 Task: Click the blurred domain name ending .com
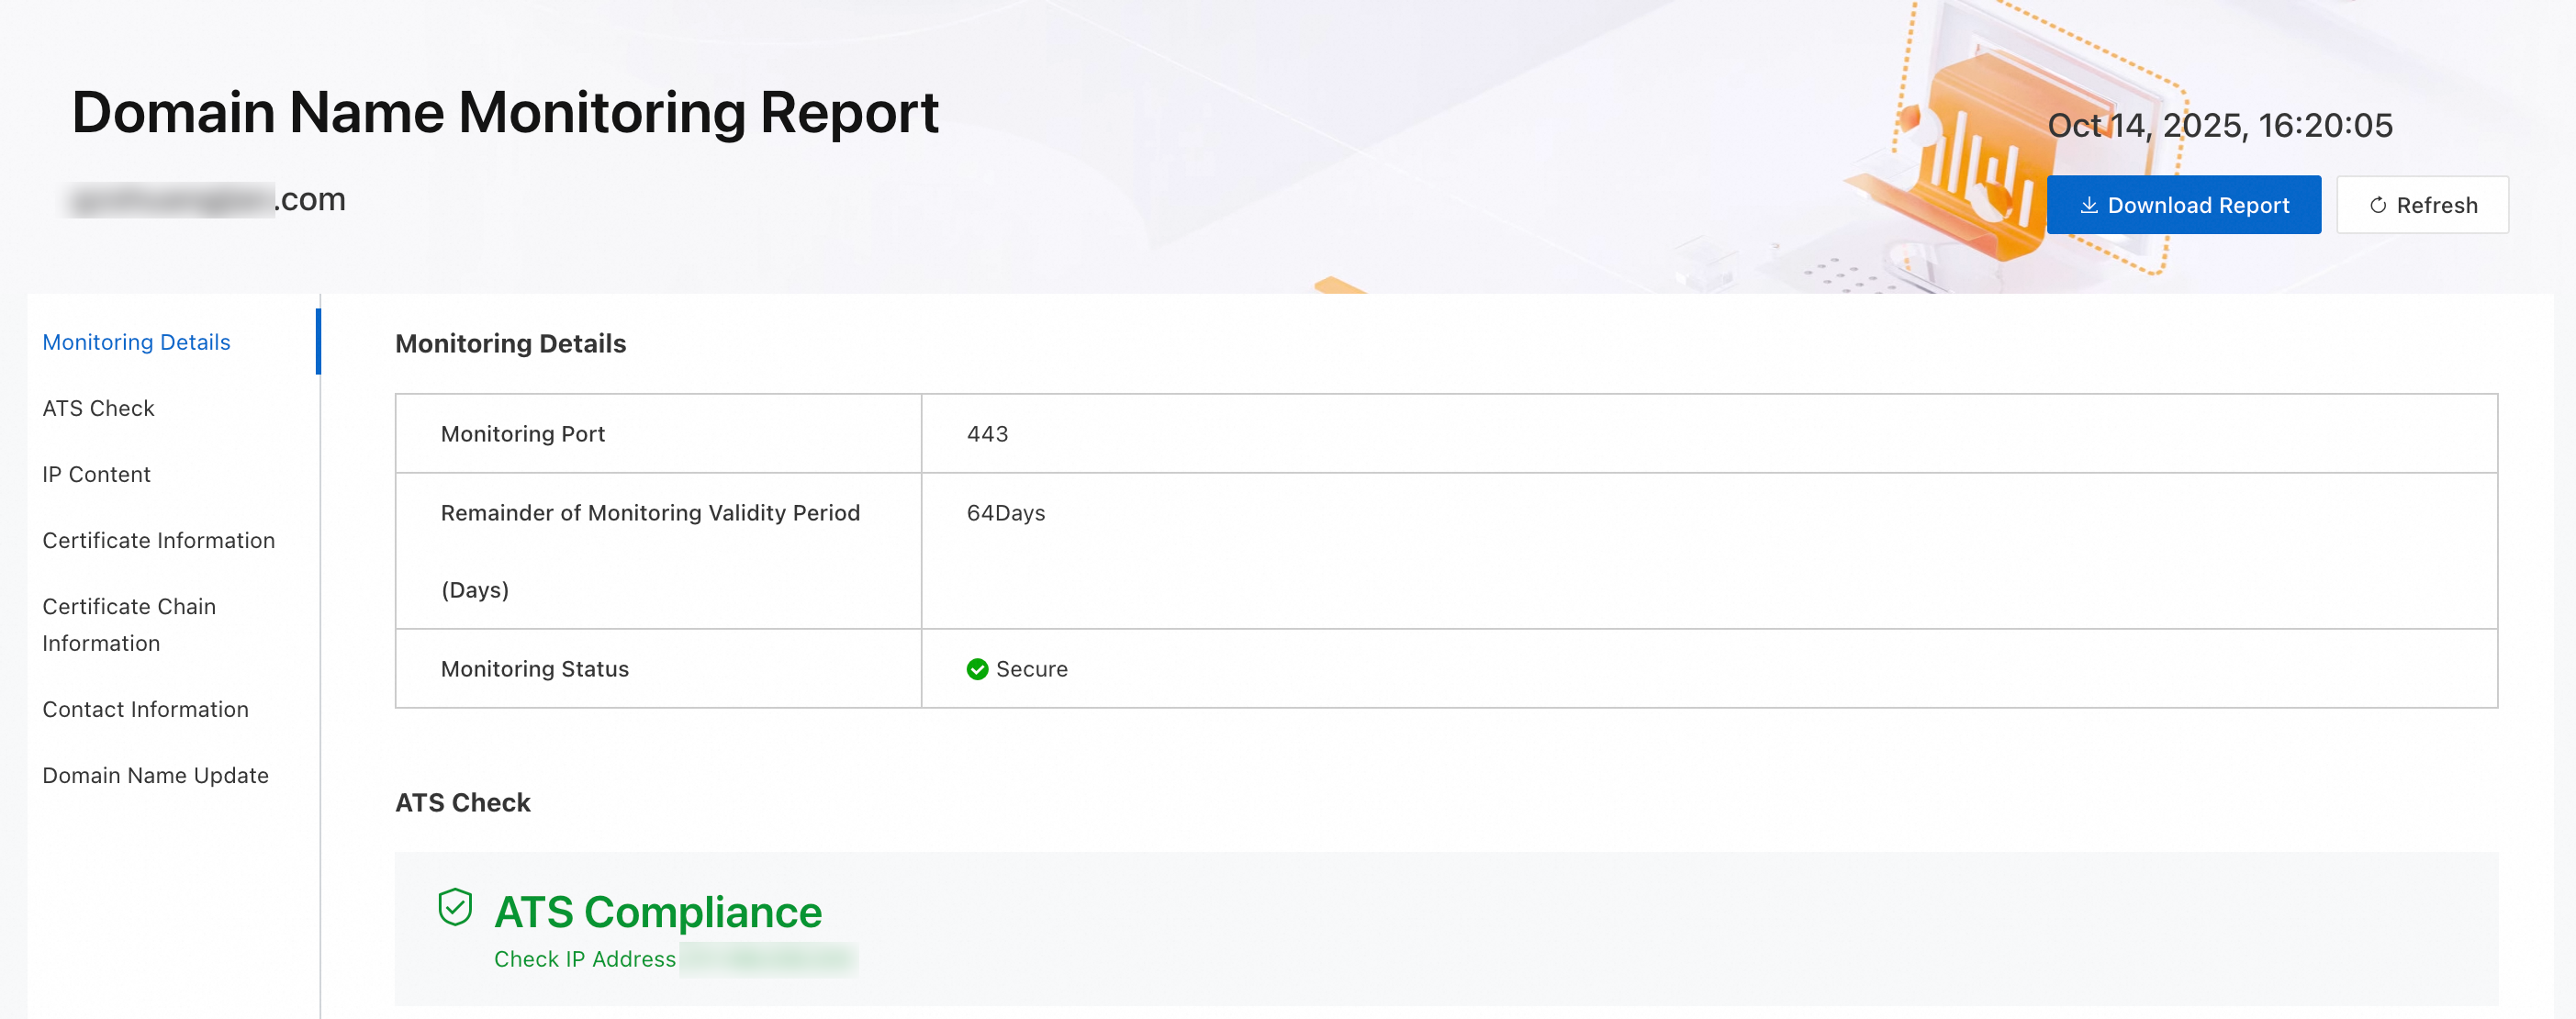[x=207, y=200]
